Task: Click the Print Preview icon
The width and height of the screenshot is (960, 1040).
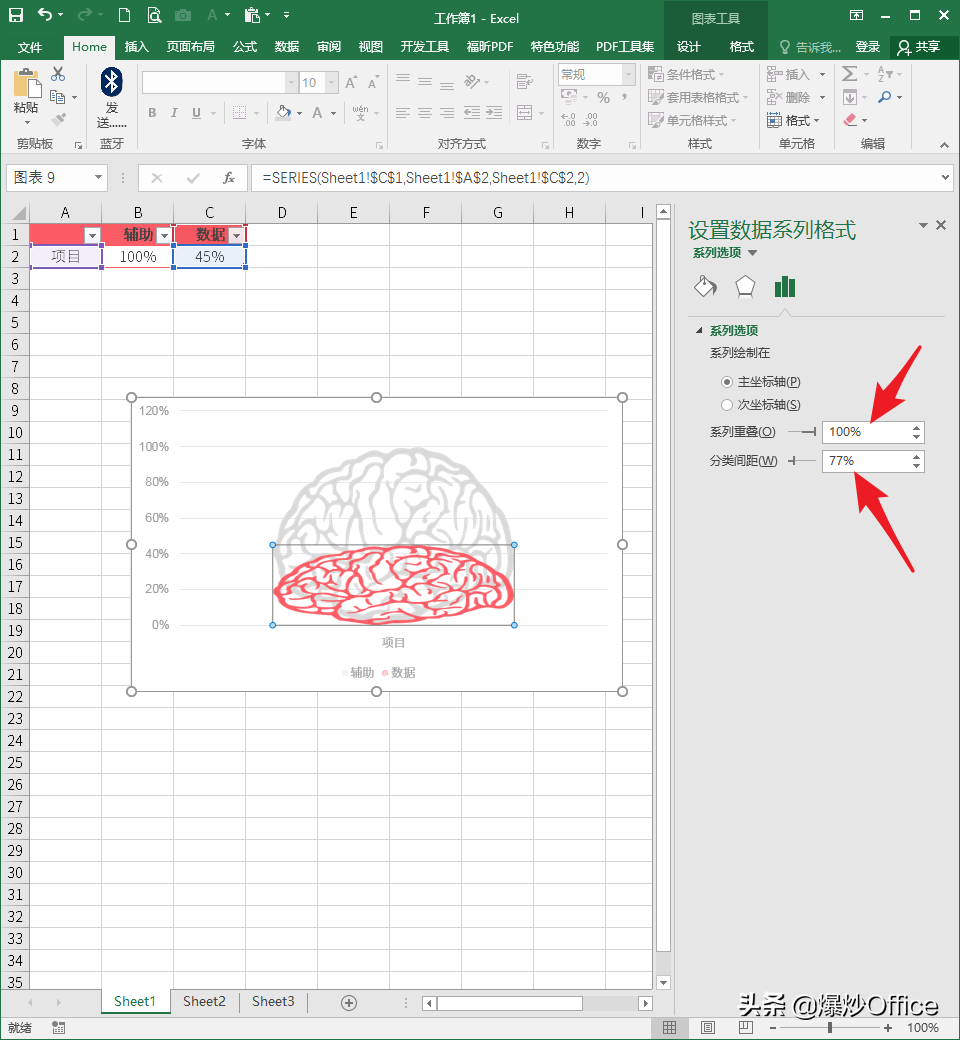Action: pyautogui.click(x=154, y=15)
